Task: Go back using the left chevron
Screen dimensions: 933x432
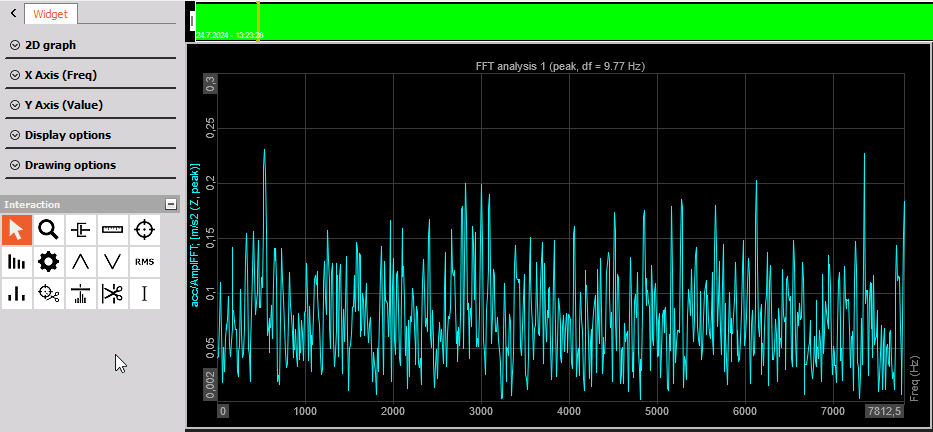Action: (x=13, y=12)
